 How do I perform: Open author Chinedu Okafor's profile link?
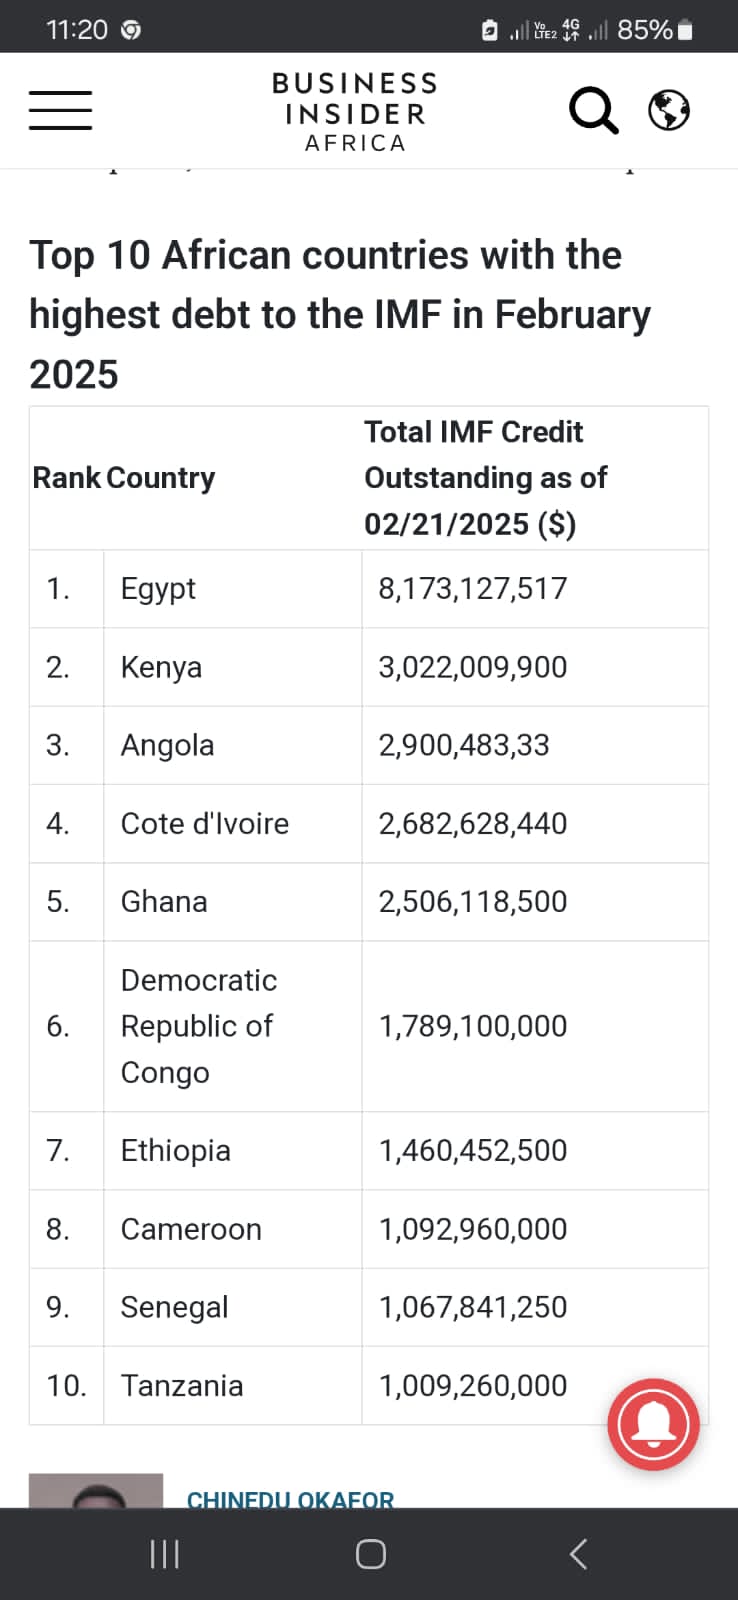[291, 1498]
